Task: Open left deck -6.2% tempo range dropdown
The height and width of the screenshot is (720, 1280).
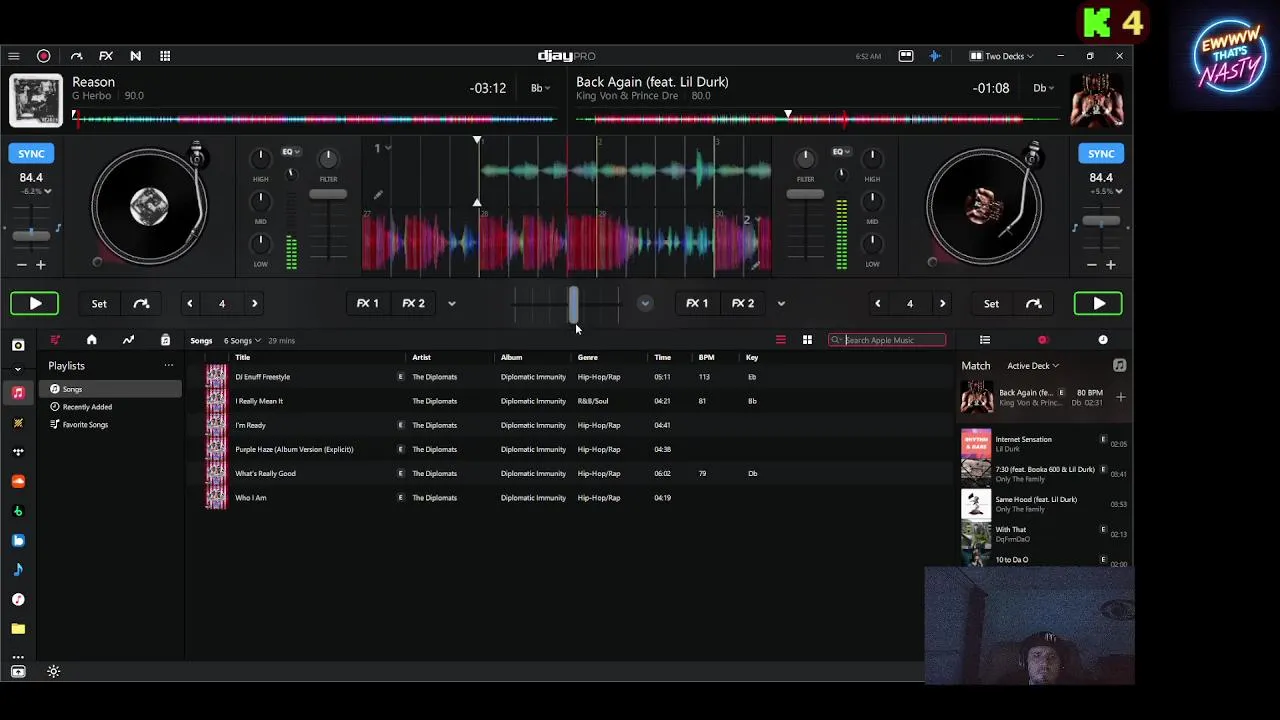Action: pyautogui.click(x=35, y=191)
